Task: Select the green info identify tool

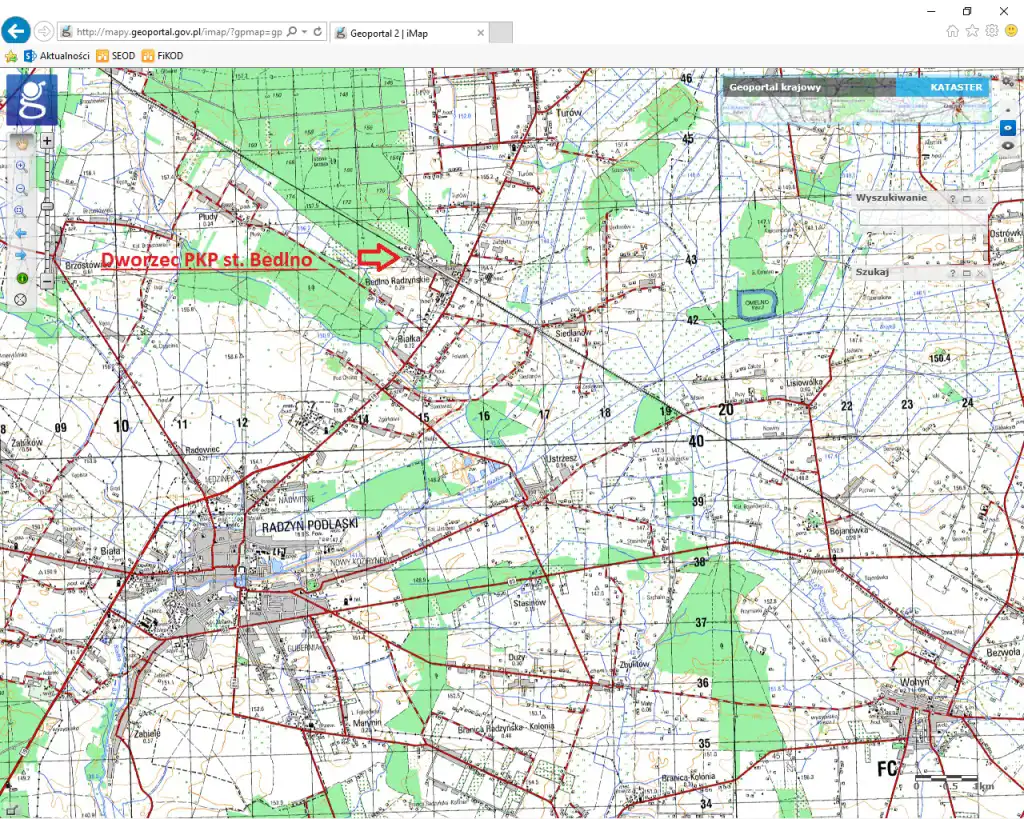Action: coord(20,277)
